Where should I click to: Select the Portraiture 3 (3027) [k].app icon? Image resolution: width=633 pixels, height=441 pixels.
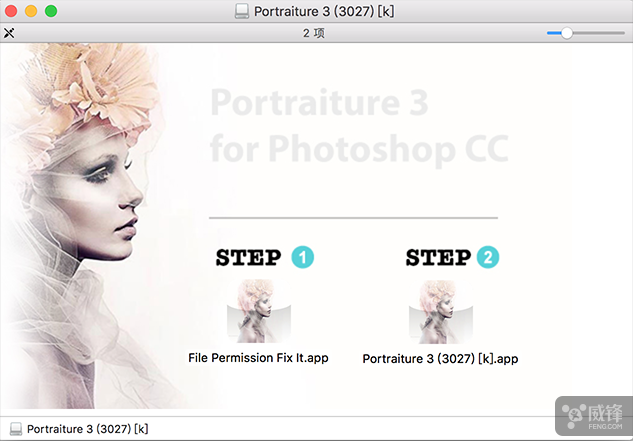click(x=440, y=311)
